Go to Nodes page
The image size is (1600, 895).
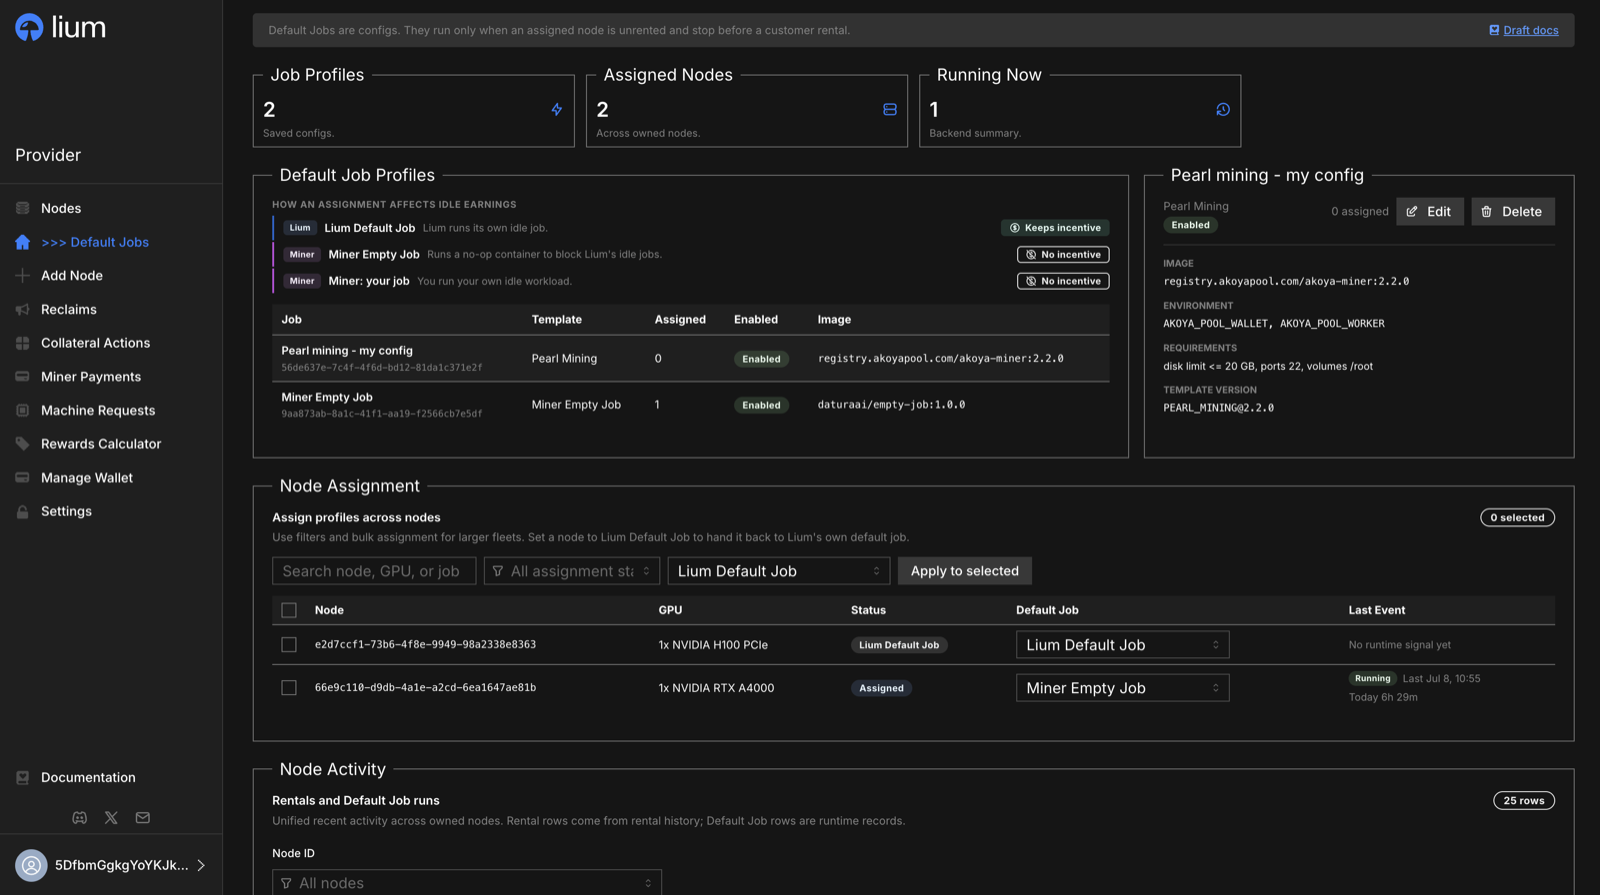61,208
